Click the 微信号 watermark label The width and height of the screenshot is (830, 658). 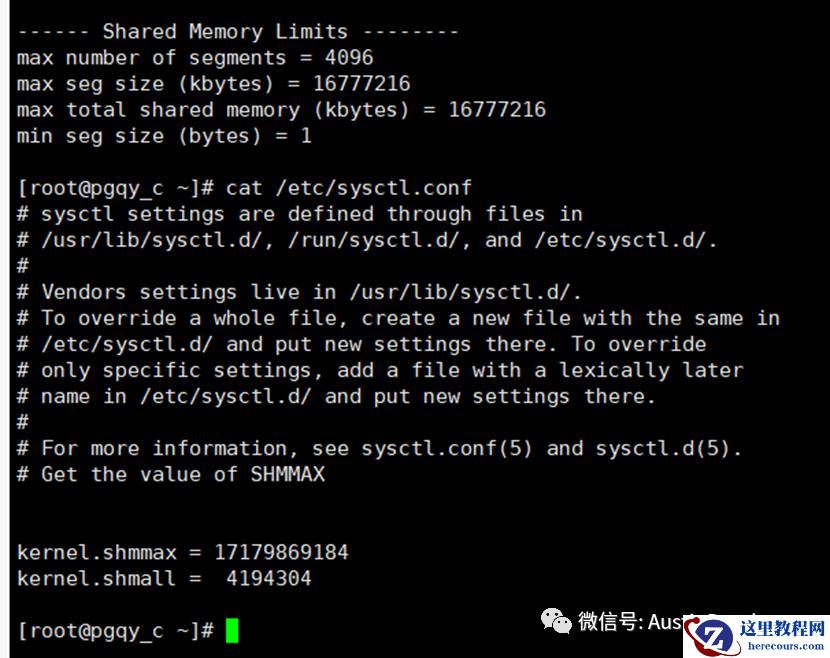607,620
